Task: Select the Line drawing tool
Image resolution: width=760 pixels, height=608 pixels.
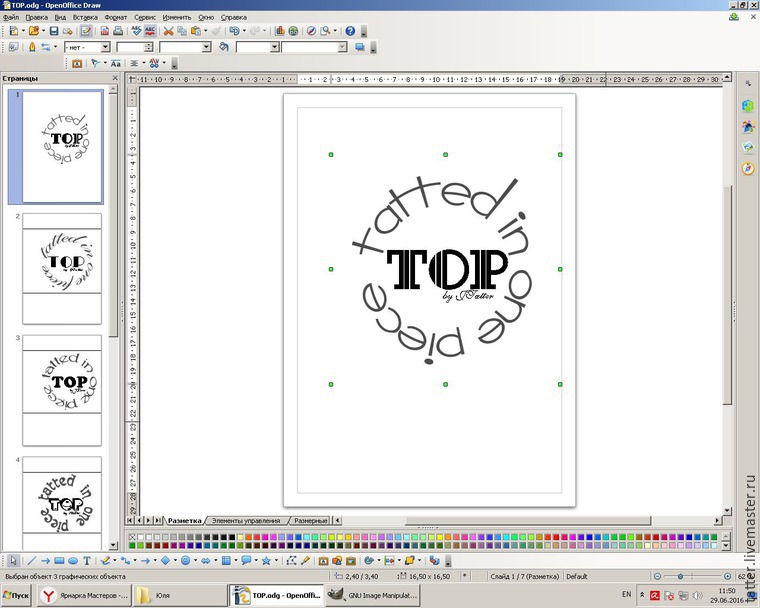Action: point(32,561)
